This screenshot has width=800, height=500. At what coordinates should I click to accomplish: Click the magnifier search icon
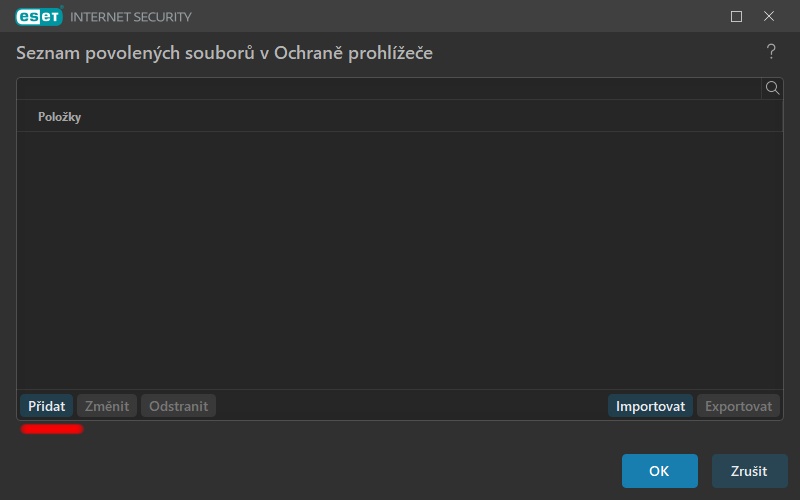click(x=772, y=88)
